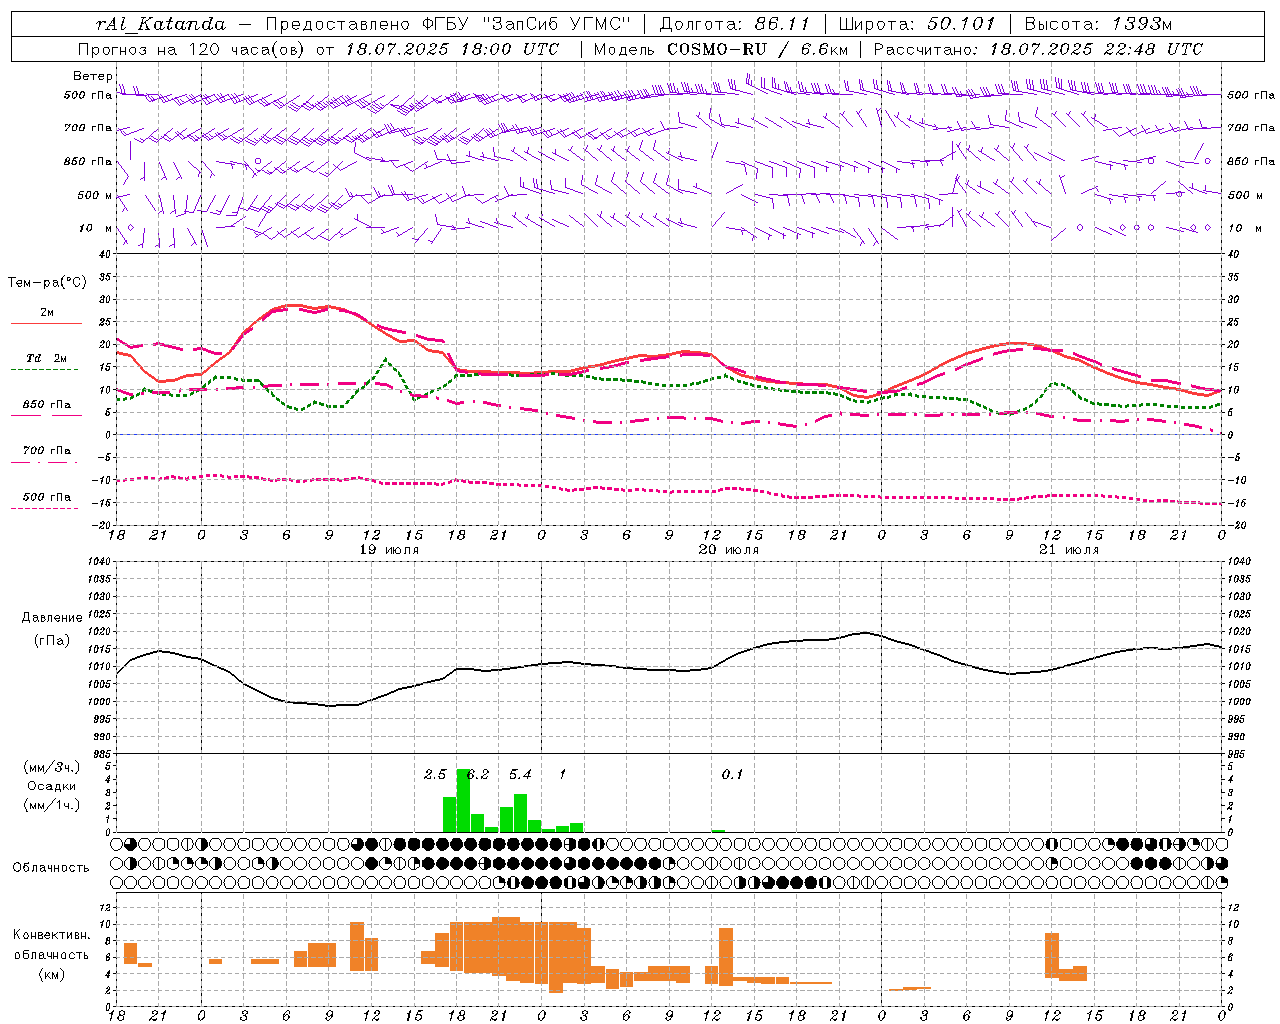Click the 5.4 precipitation total
The width and height of the screenshot is (1280, 1024).
520,774
